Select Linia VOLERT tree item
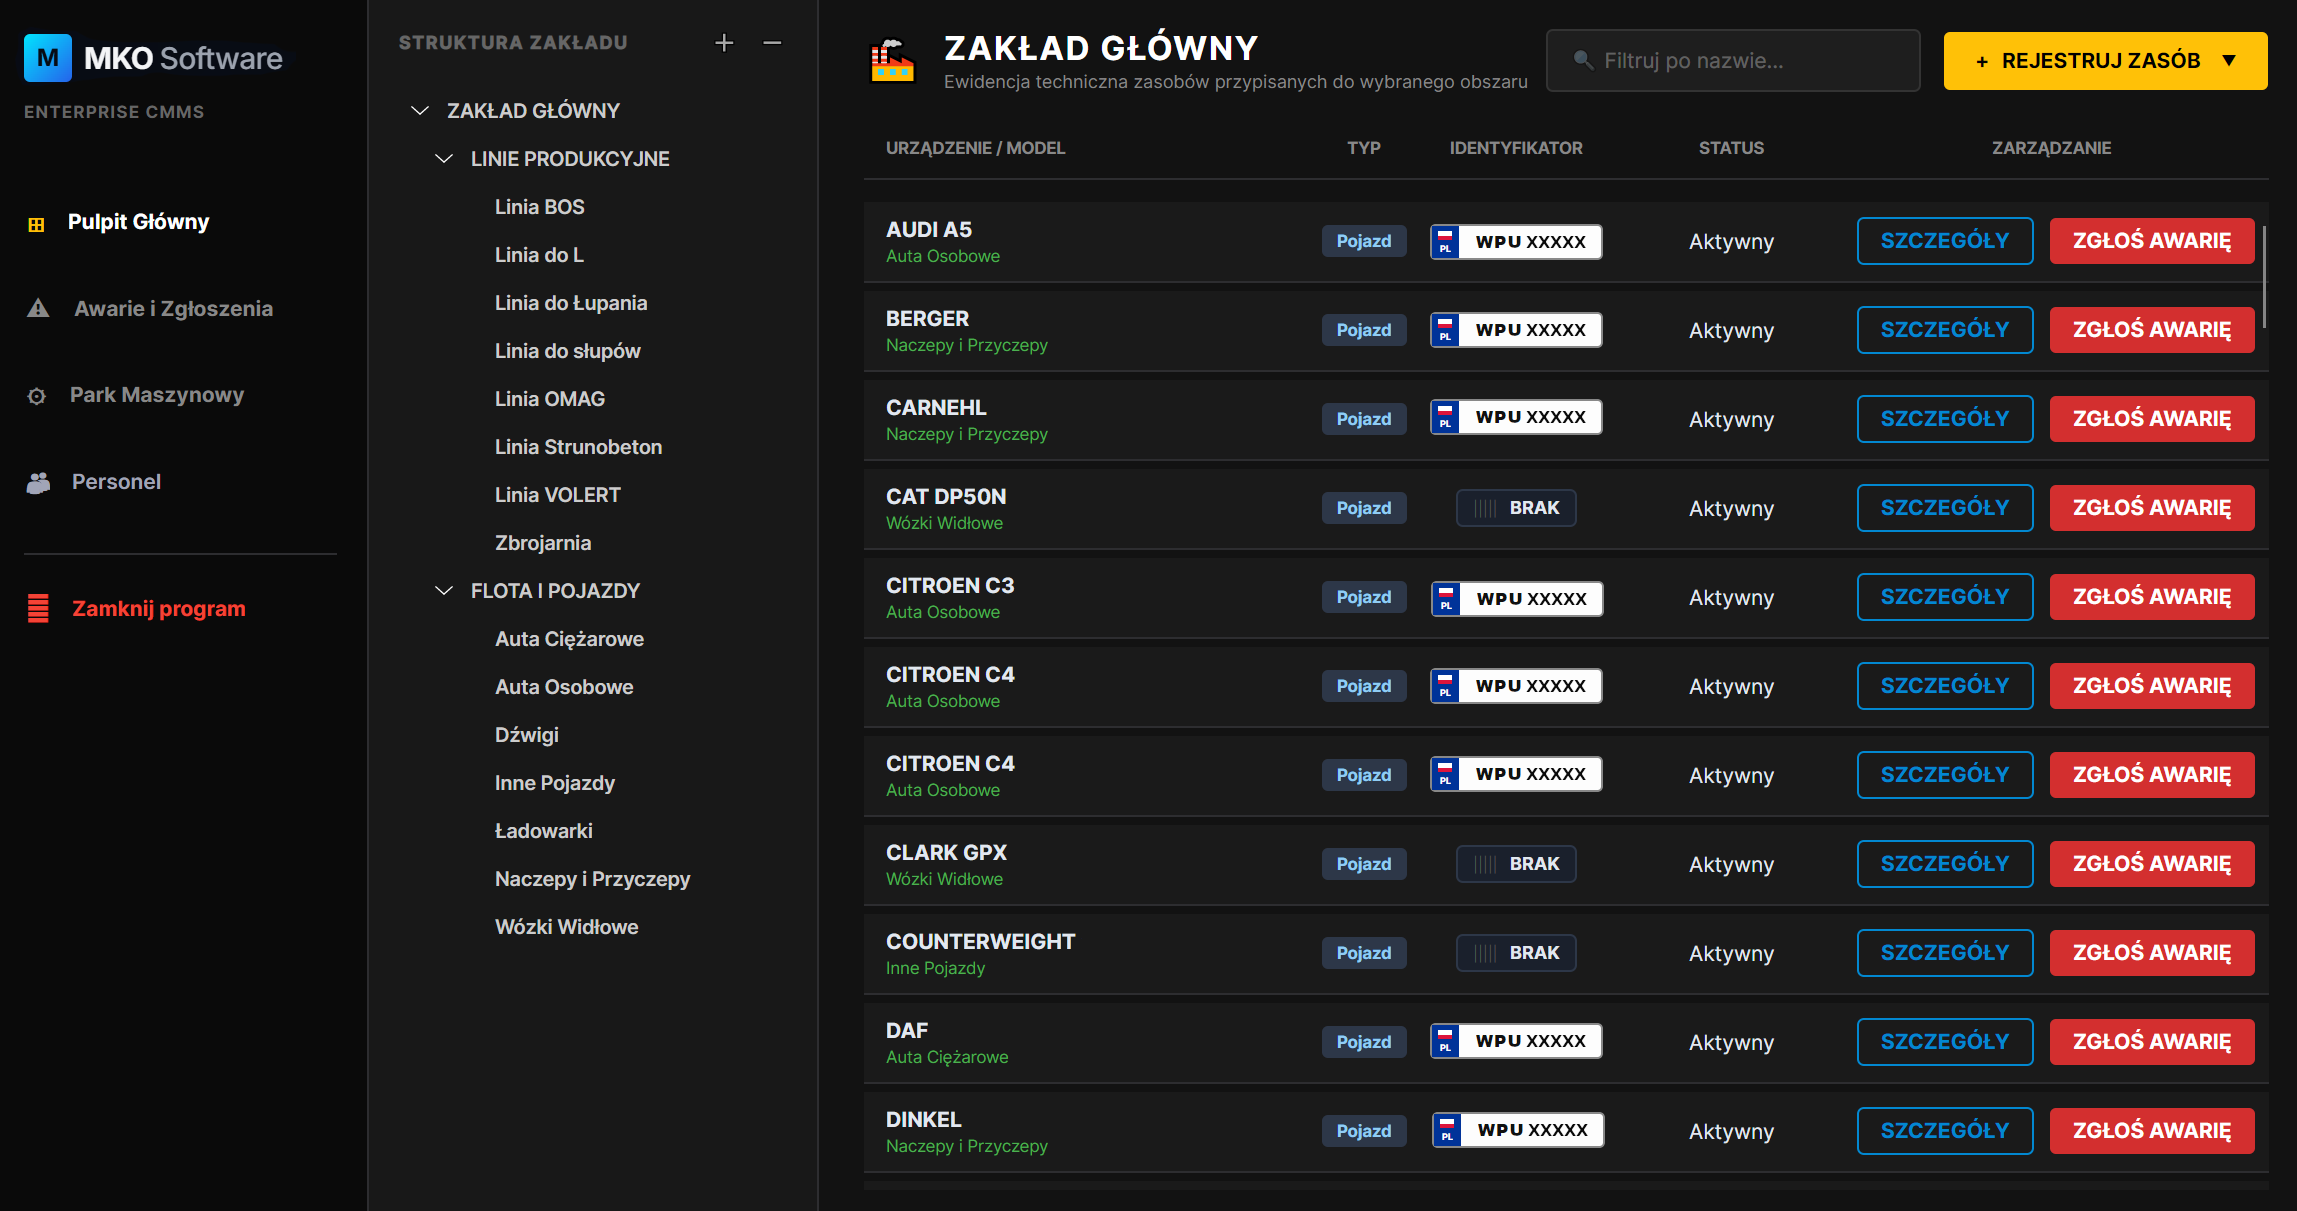This screenshot has width=2297, height=1211. [558, 495]
